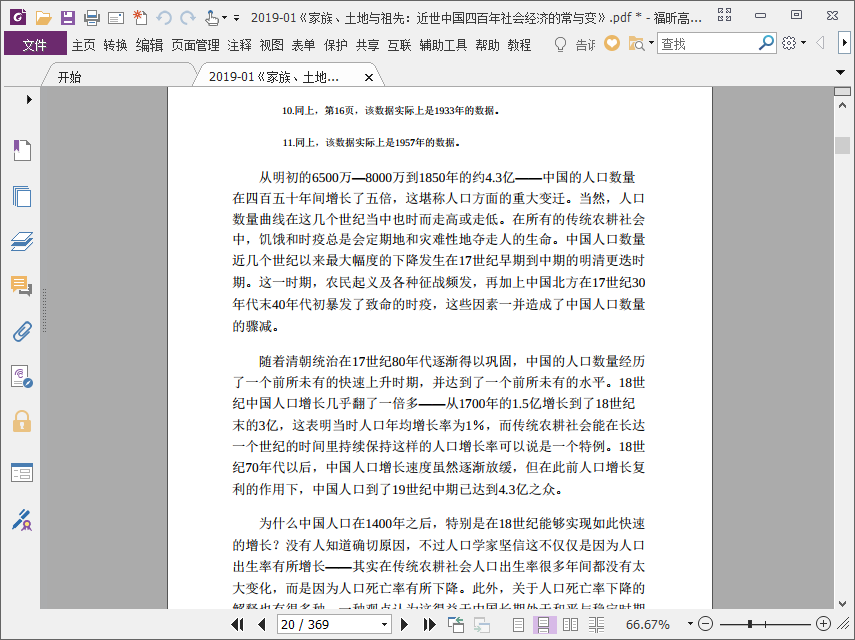The height and width of the screenshot is (640, 855).
Task: Print the document using the printer icon
Action: (92, 18)
